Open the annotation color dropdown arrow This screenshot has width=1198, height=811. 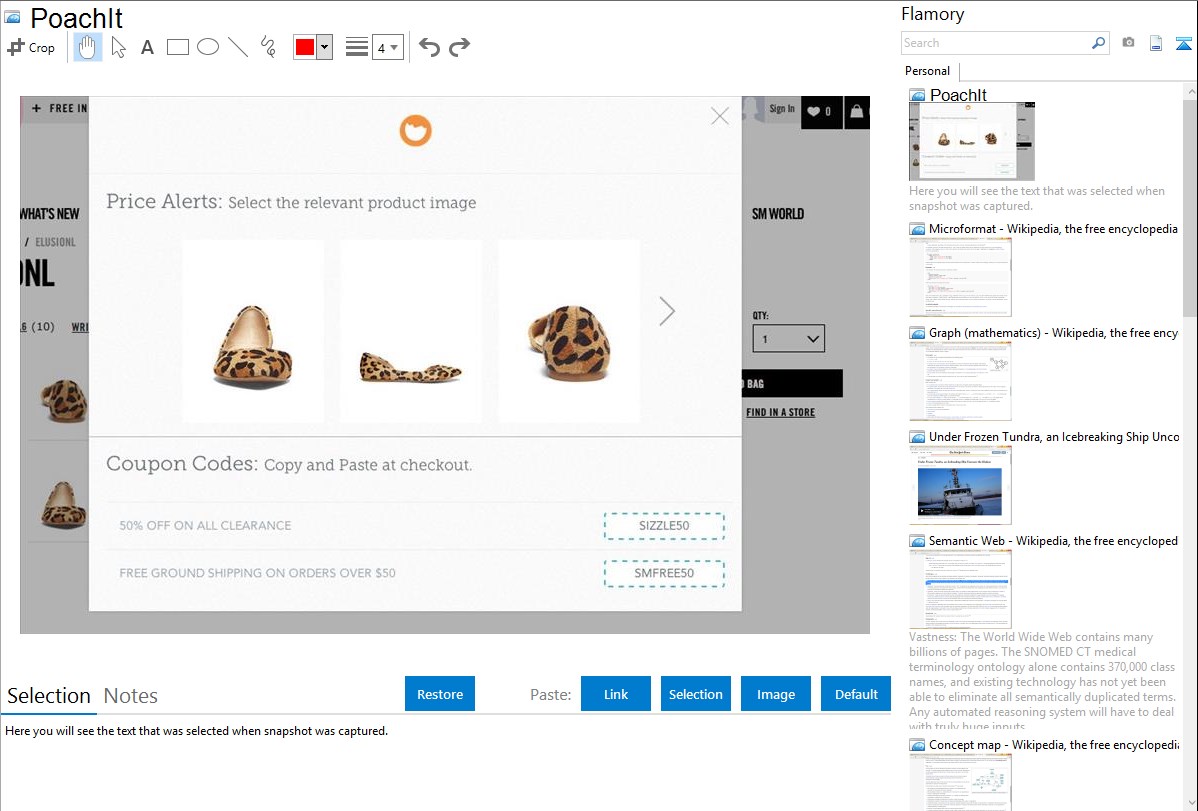pyautogui.click(x=325, y=47)
